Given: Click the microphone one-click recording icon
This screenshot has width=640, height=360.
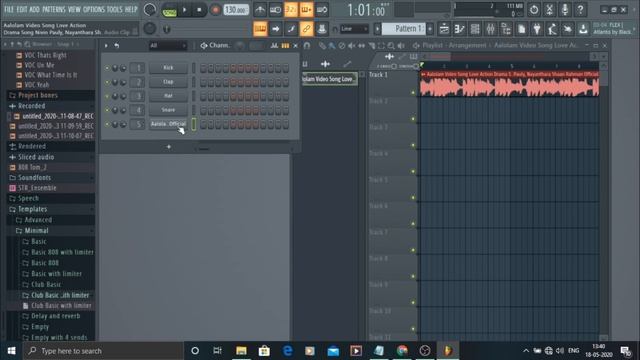Looking at the screenshot, I should 564,9.
